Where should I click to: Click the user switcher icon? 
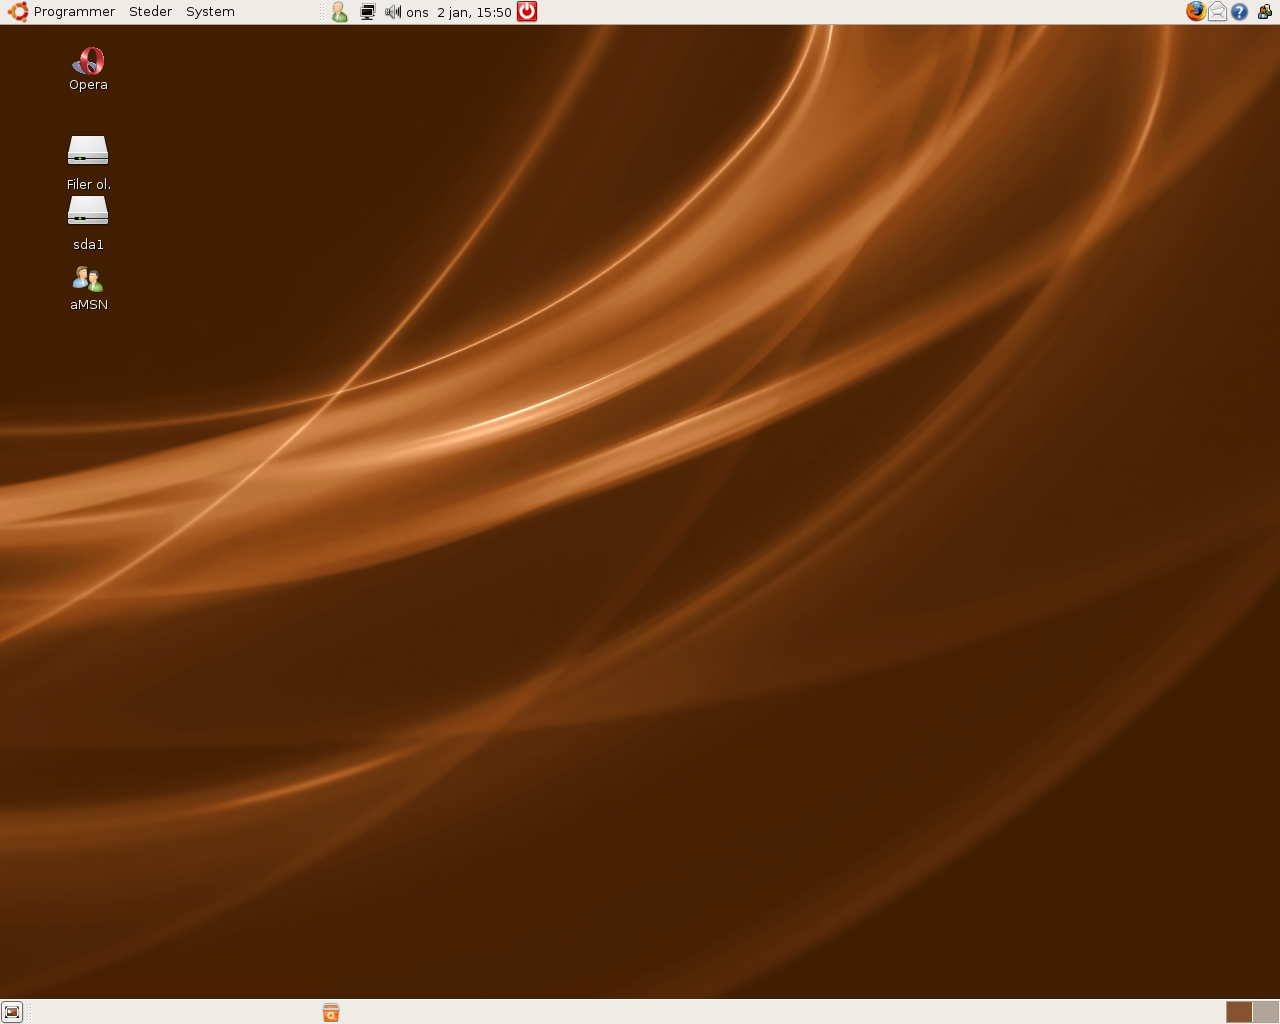[340, 12]
